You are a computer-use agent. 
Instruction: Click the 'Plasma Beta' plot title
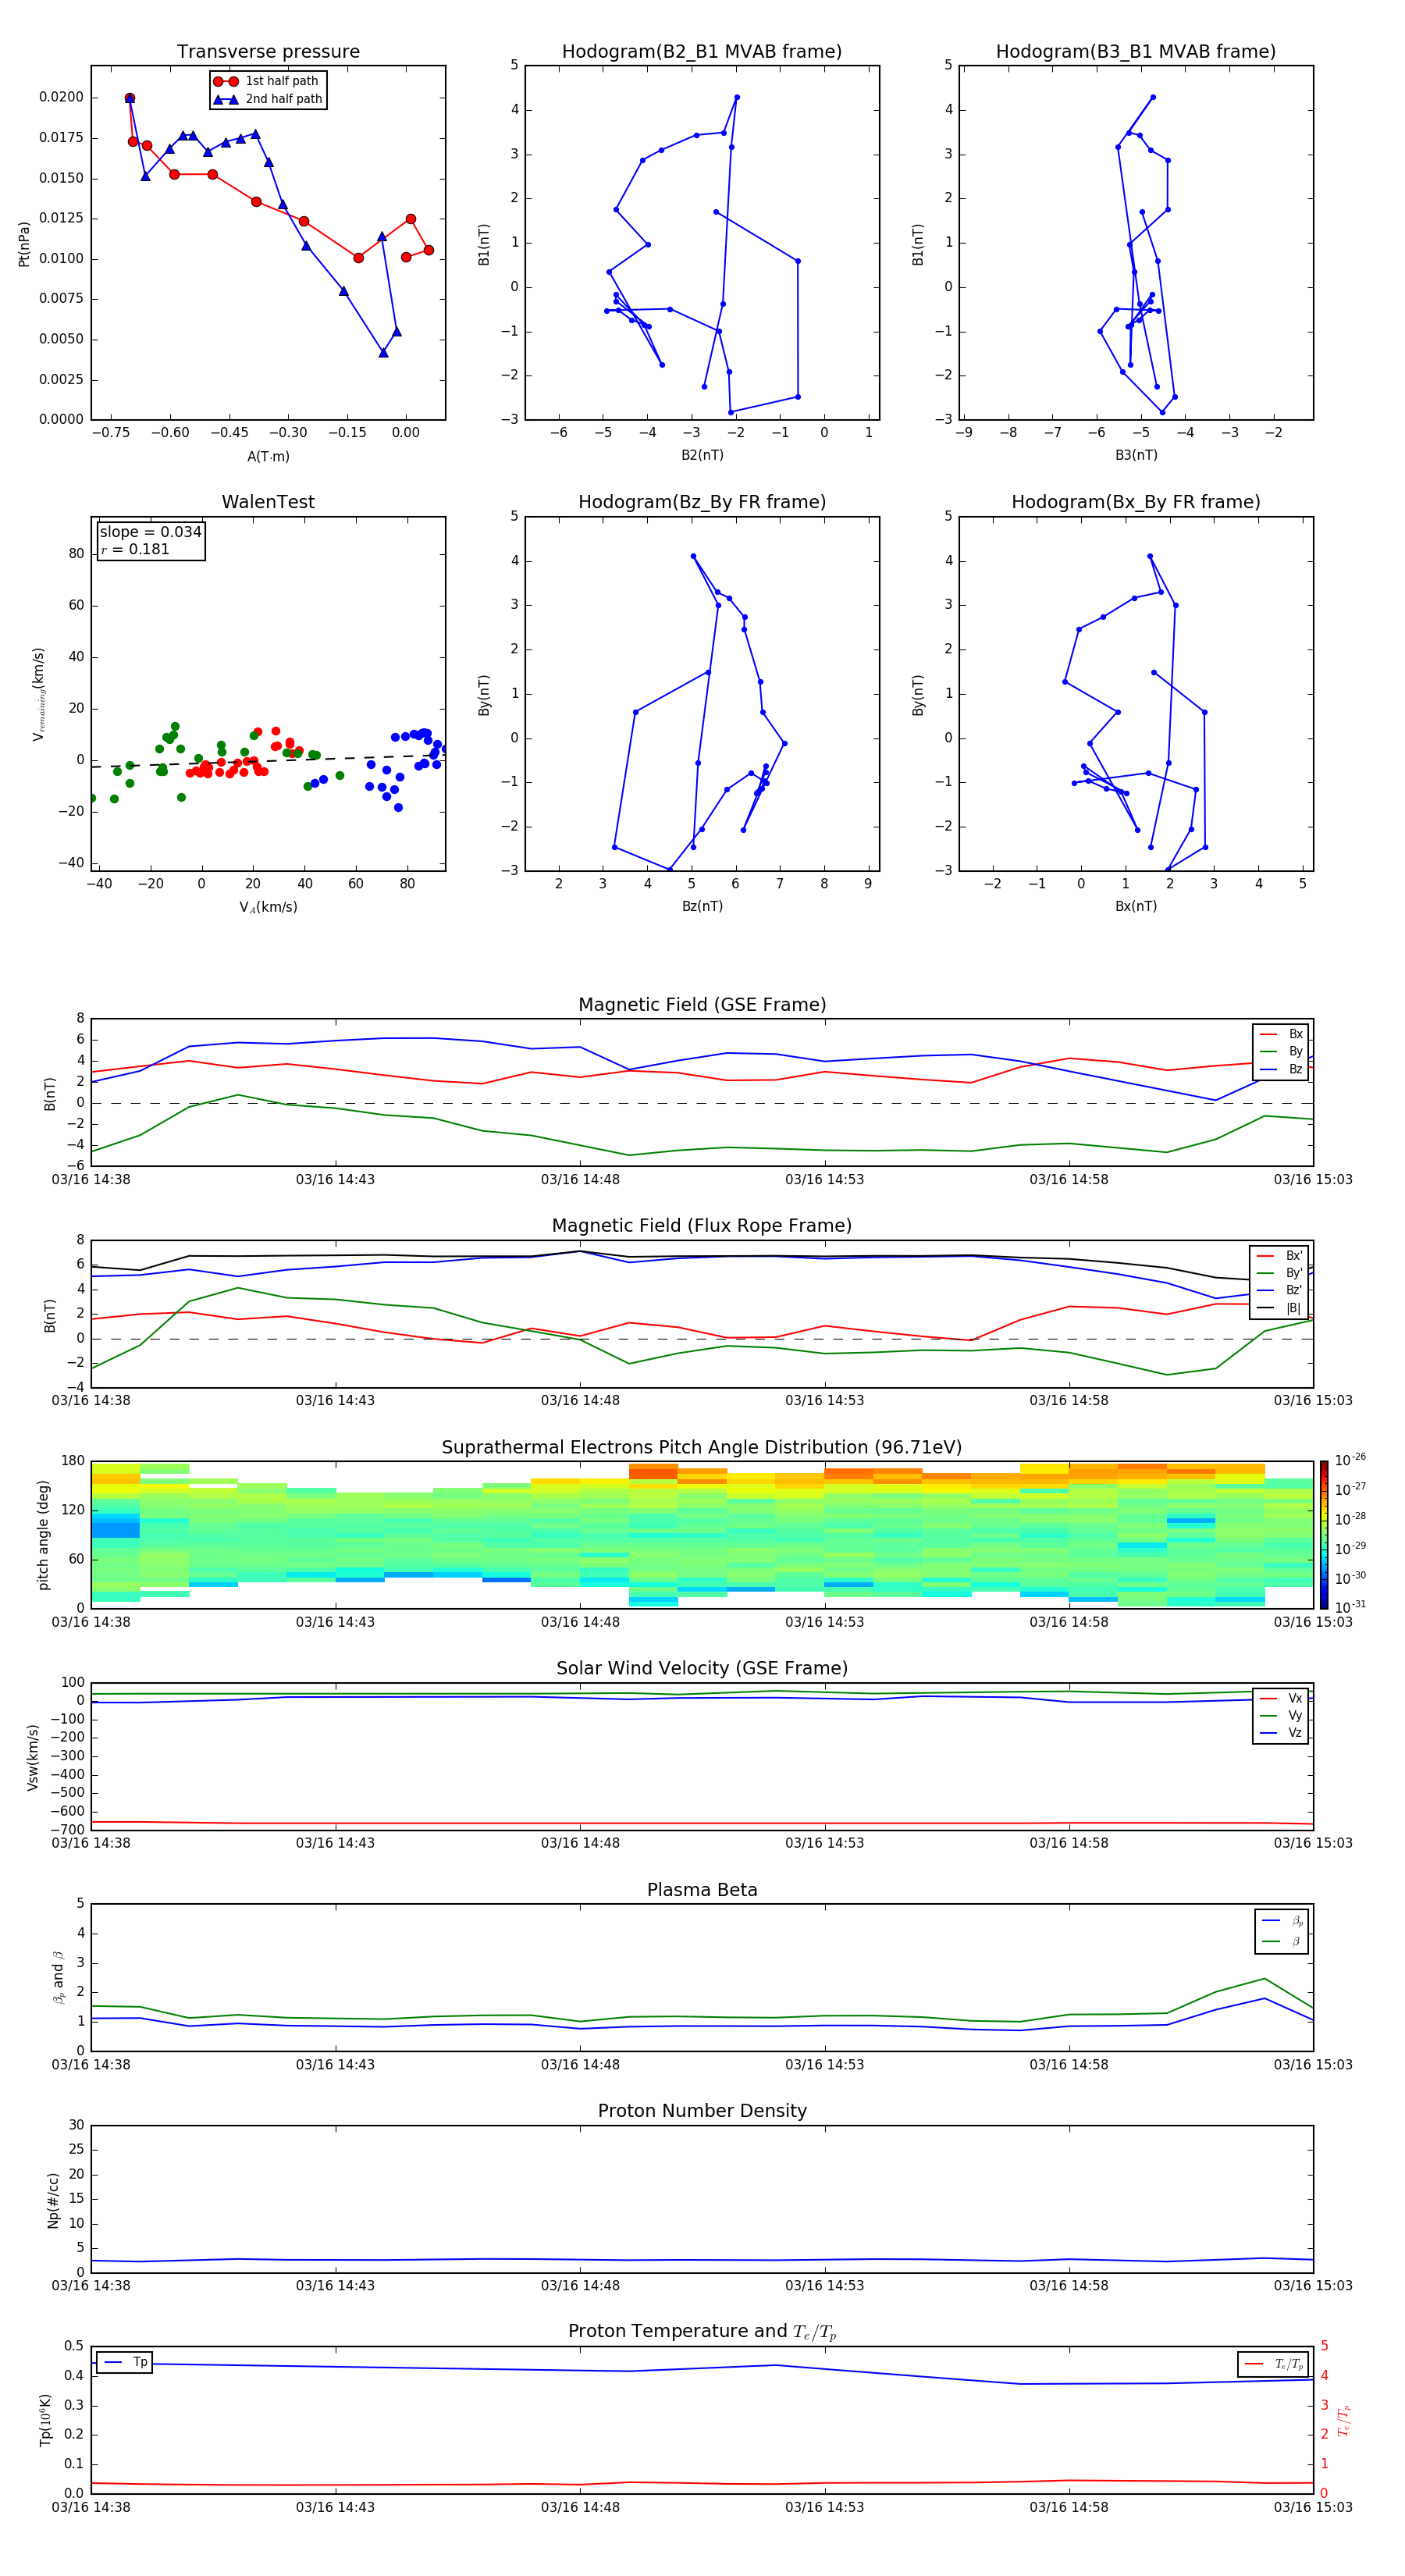(x=702, y=1891)
